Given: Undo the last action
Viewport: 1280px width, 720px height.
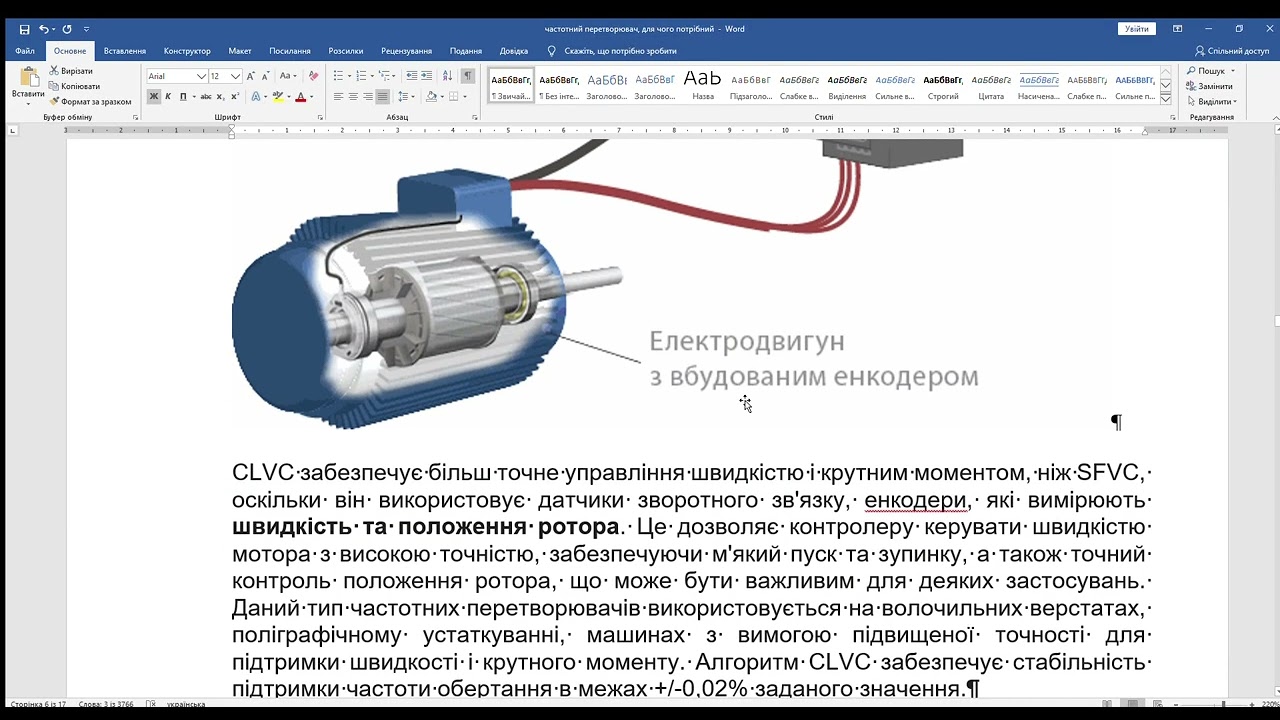Looking at the screenshot, I should [43, 29].
